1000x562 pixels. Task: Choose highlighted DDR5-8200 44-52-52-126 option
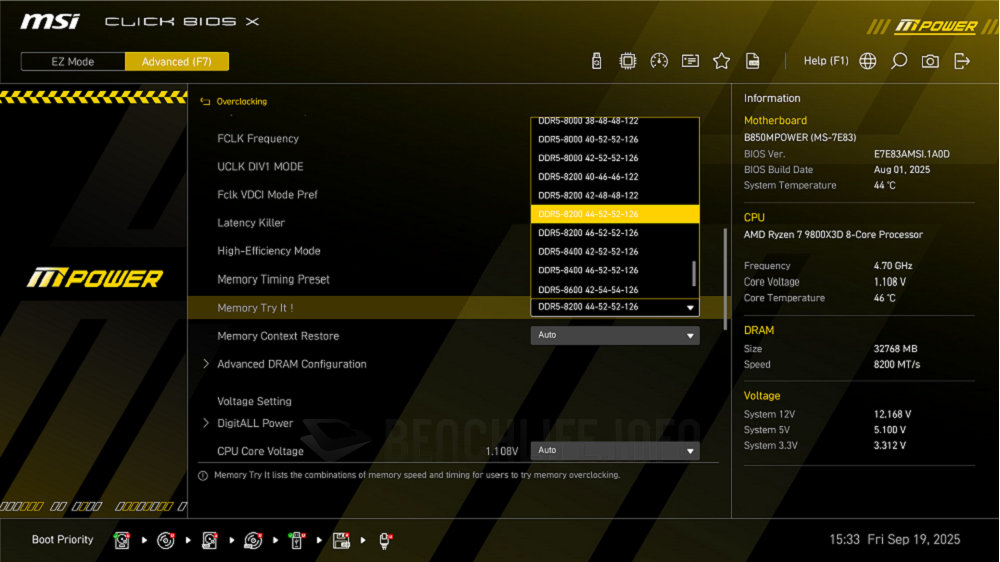coord(615,214)
